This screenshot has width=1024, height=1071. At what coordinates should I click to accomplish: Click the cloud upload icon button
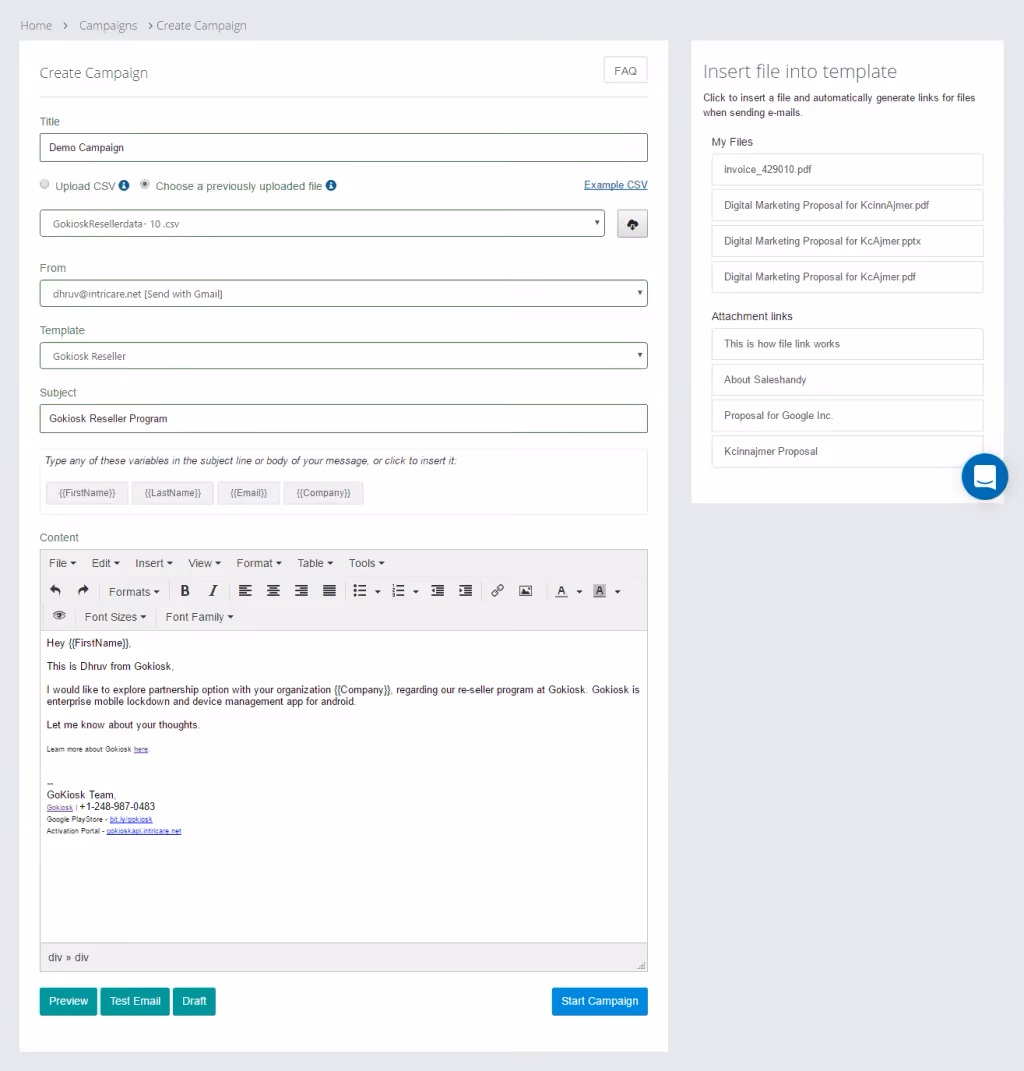tap(633, 224)
